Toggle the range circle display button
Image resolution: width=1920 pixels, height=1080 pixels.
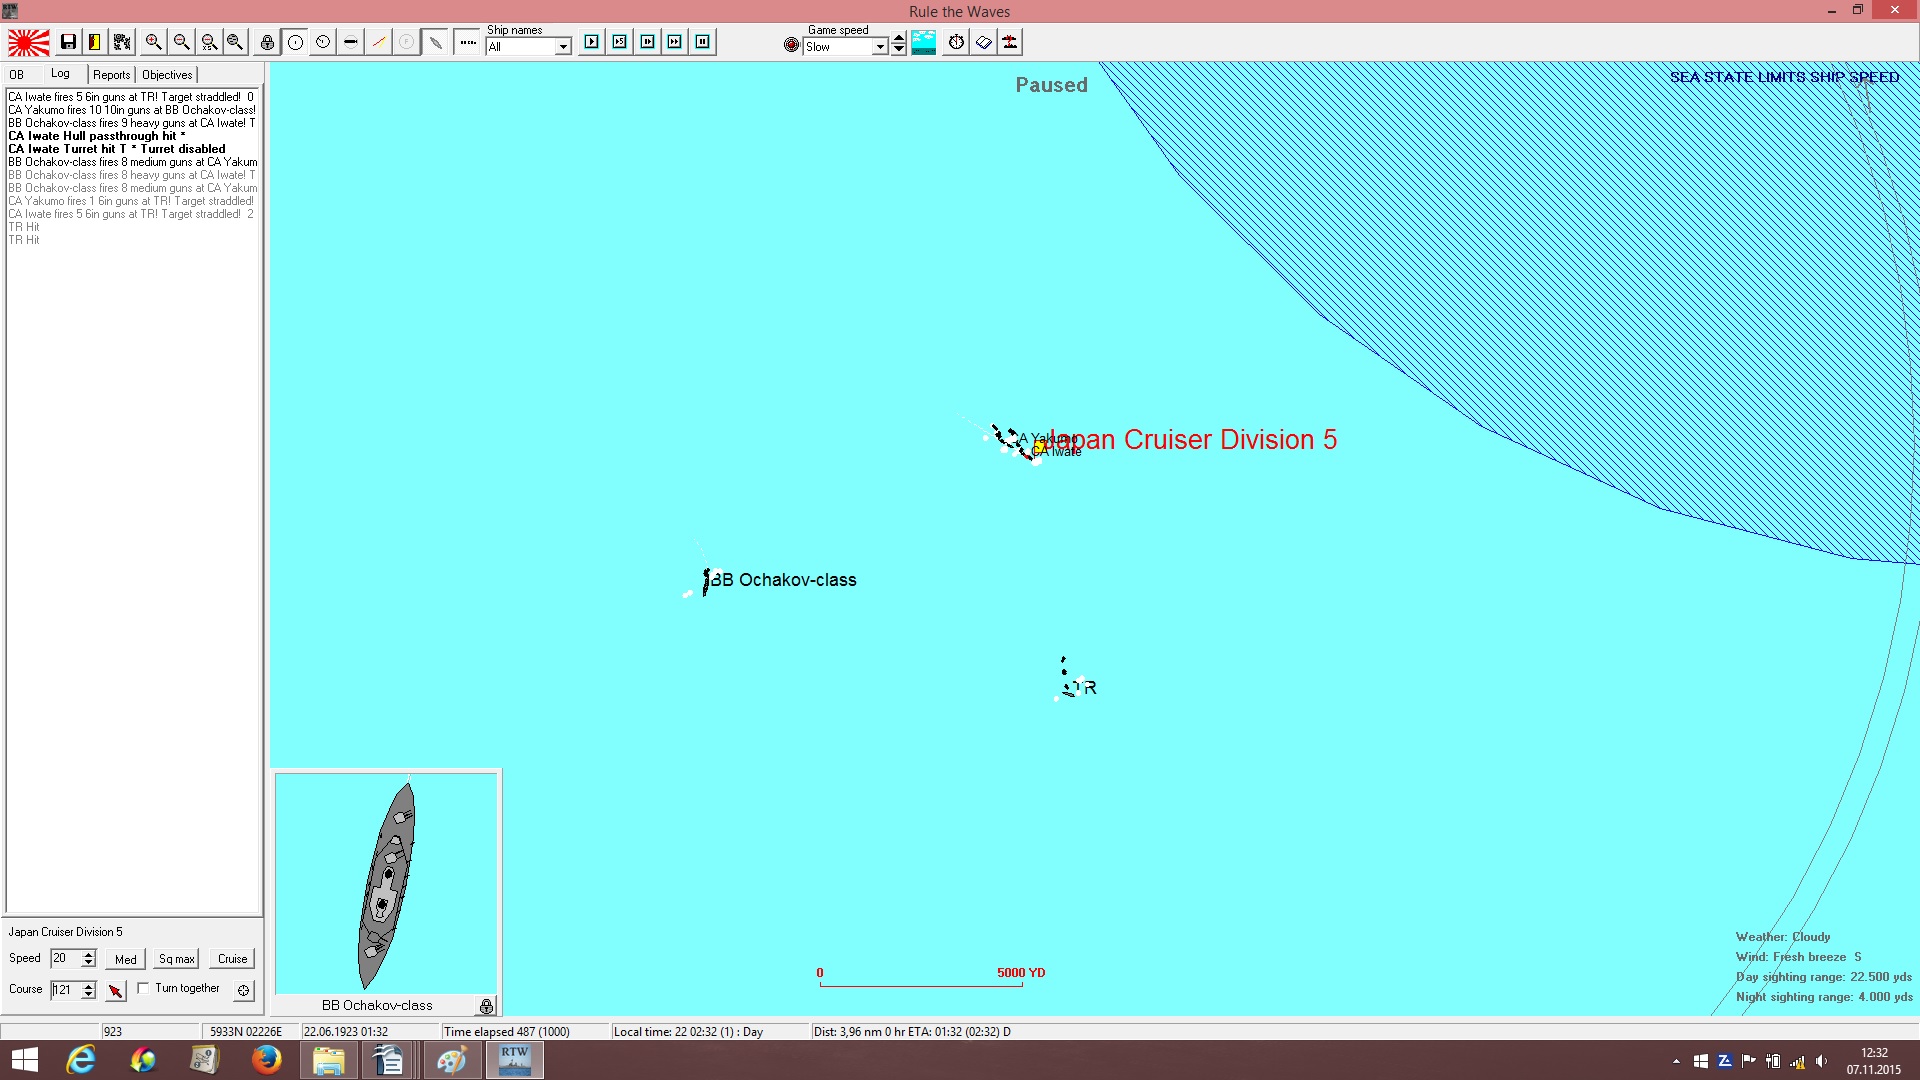point(295,42)
